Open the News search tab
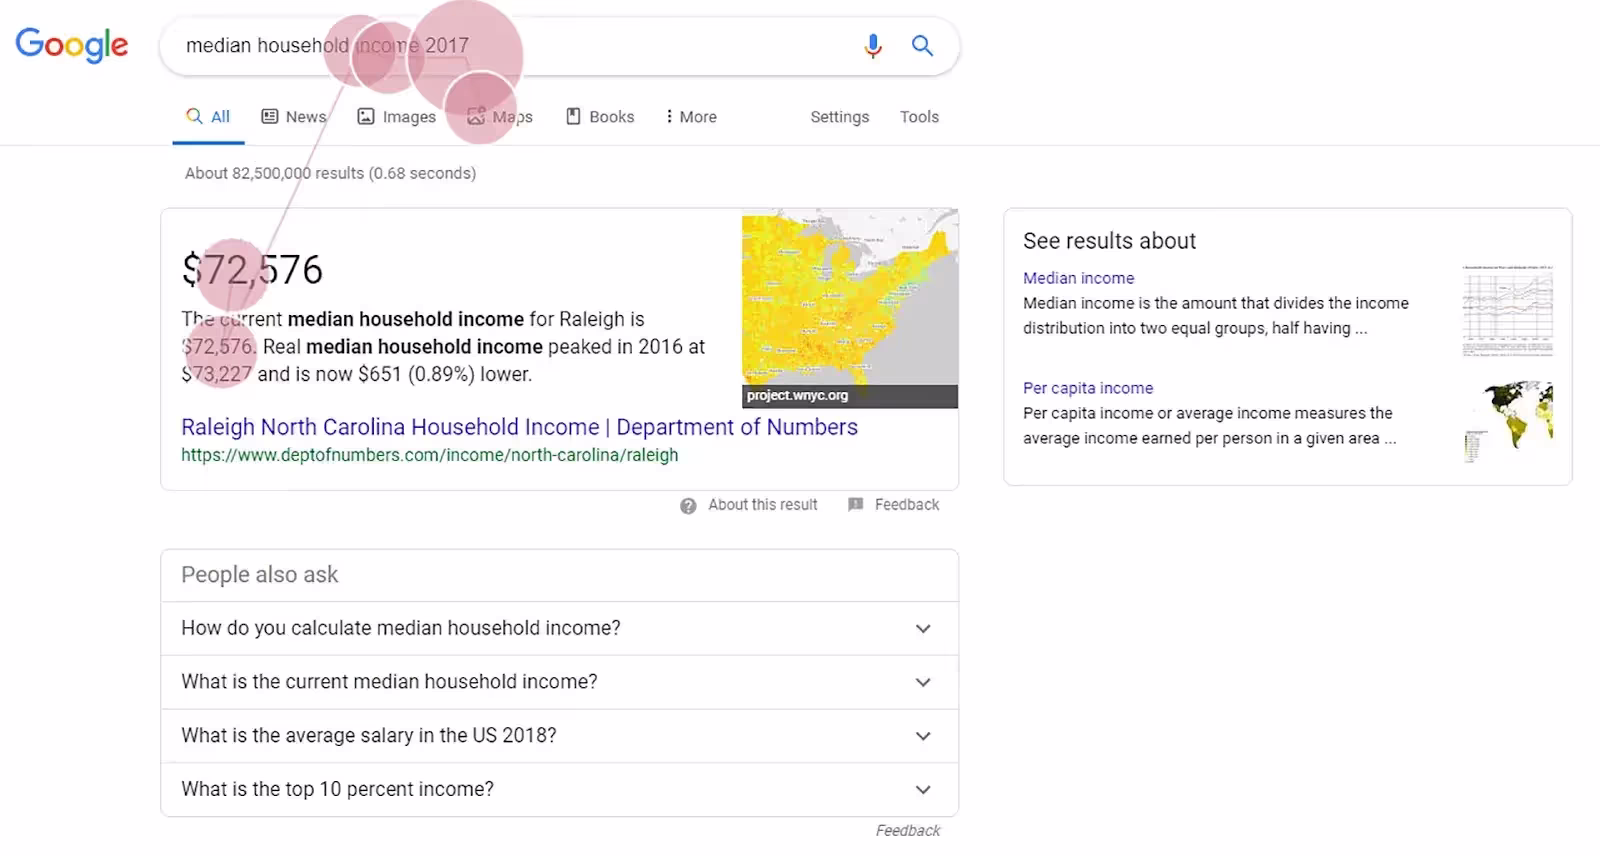The image size is (1600, 856). coord(294,117)
